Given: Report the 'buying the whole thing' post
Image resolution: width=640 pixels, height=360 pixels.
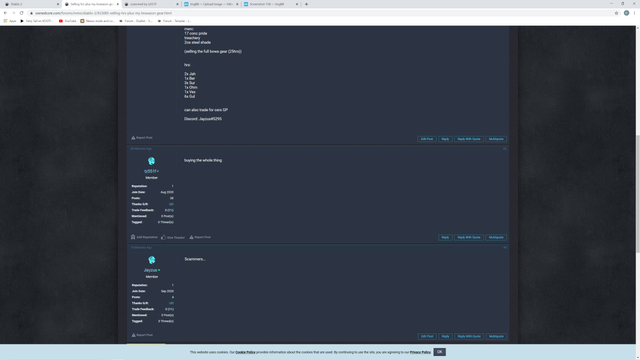Looking at the screenshot, I should 200,237.
